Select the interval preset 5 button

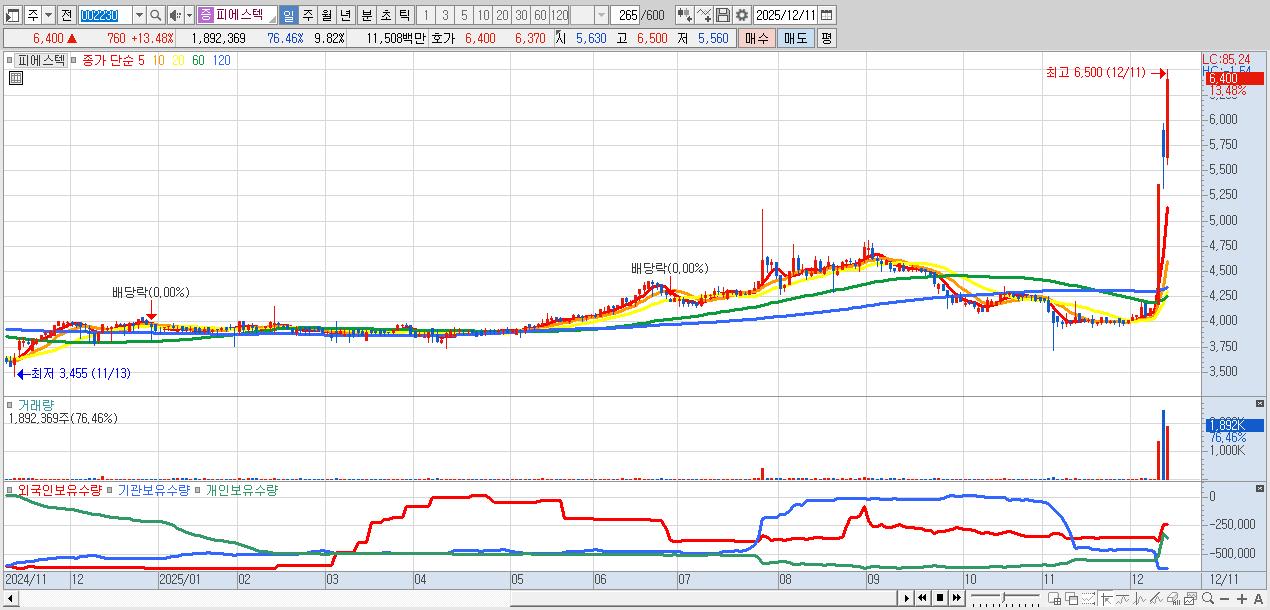(463, 15)
